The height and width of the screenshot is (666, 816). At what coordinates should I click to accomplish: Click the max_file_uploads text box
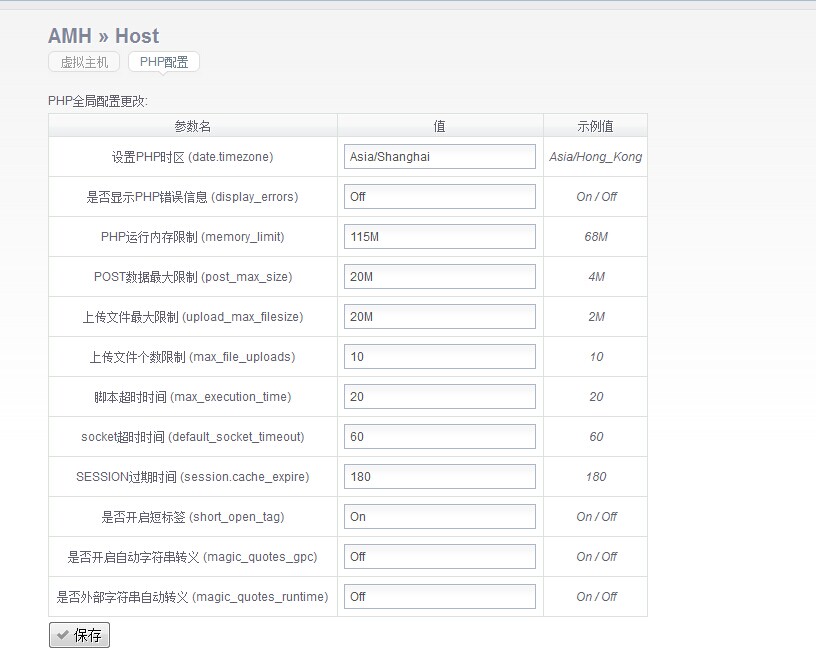point(440,357)
